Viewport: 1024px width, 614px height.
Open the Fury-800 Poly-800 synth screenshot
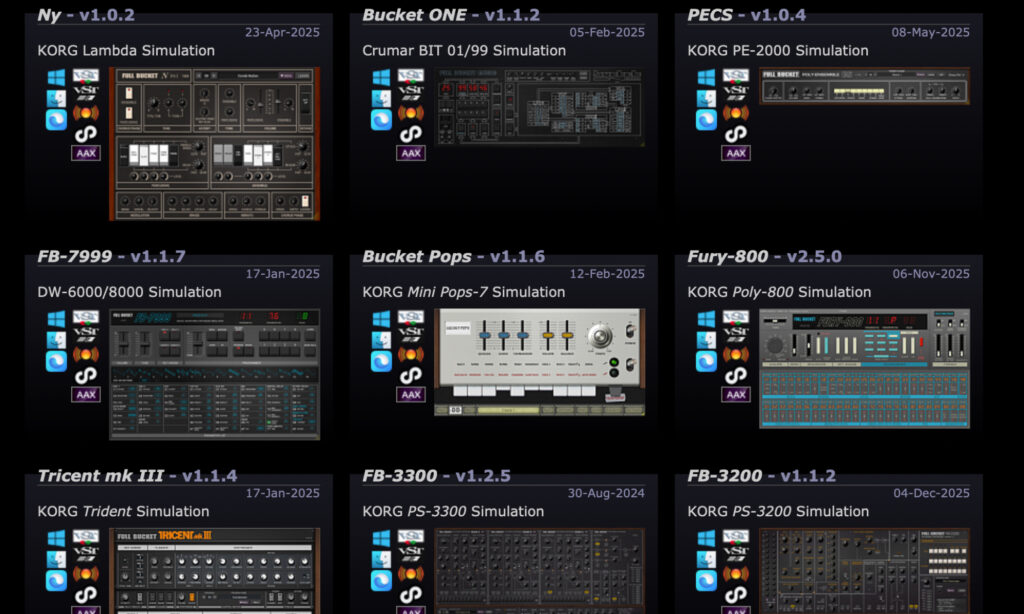(864, 368)
